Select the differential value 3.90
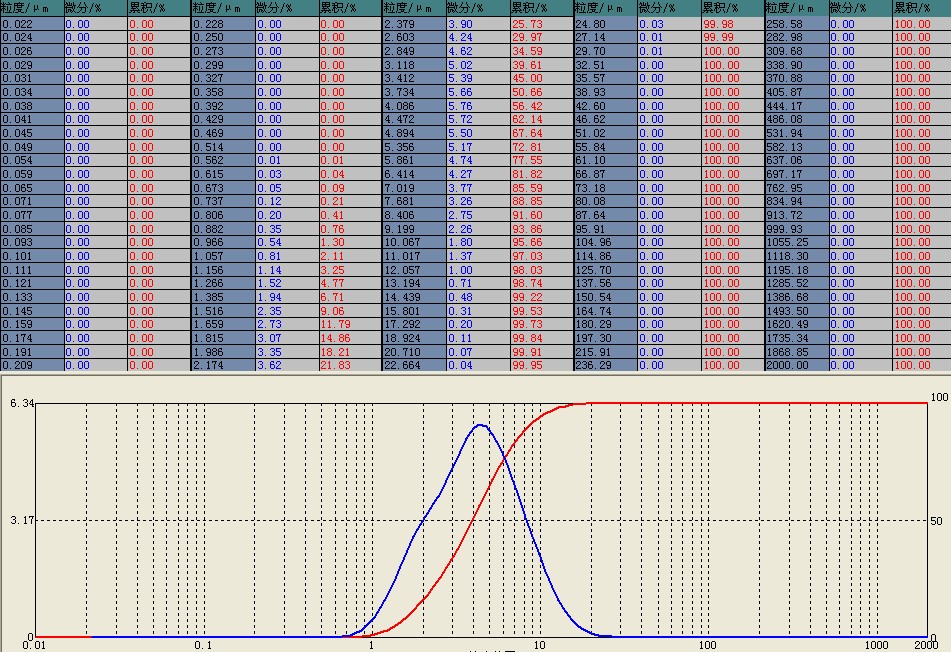The image size is (951, 652). [x=460, y=24]
